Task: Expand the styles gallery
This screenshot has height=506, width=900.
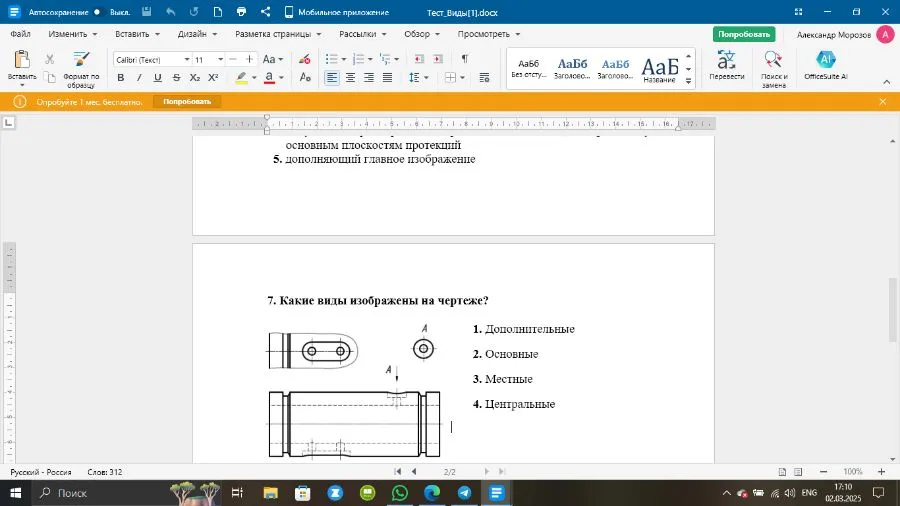Action: 688,81
